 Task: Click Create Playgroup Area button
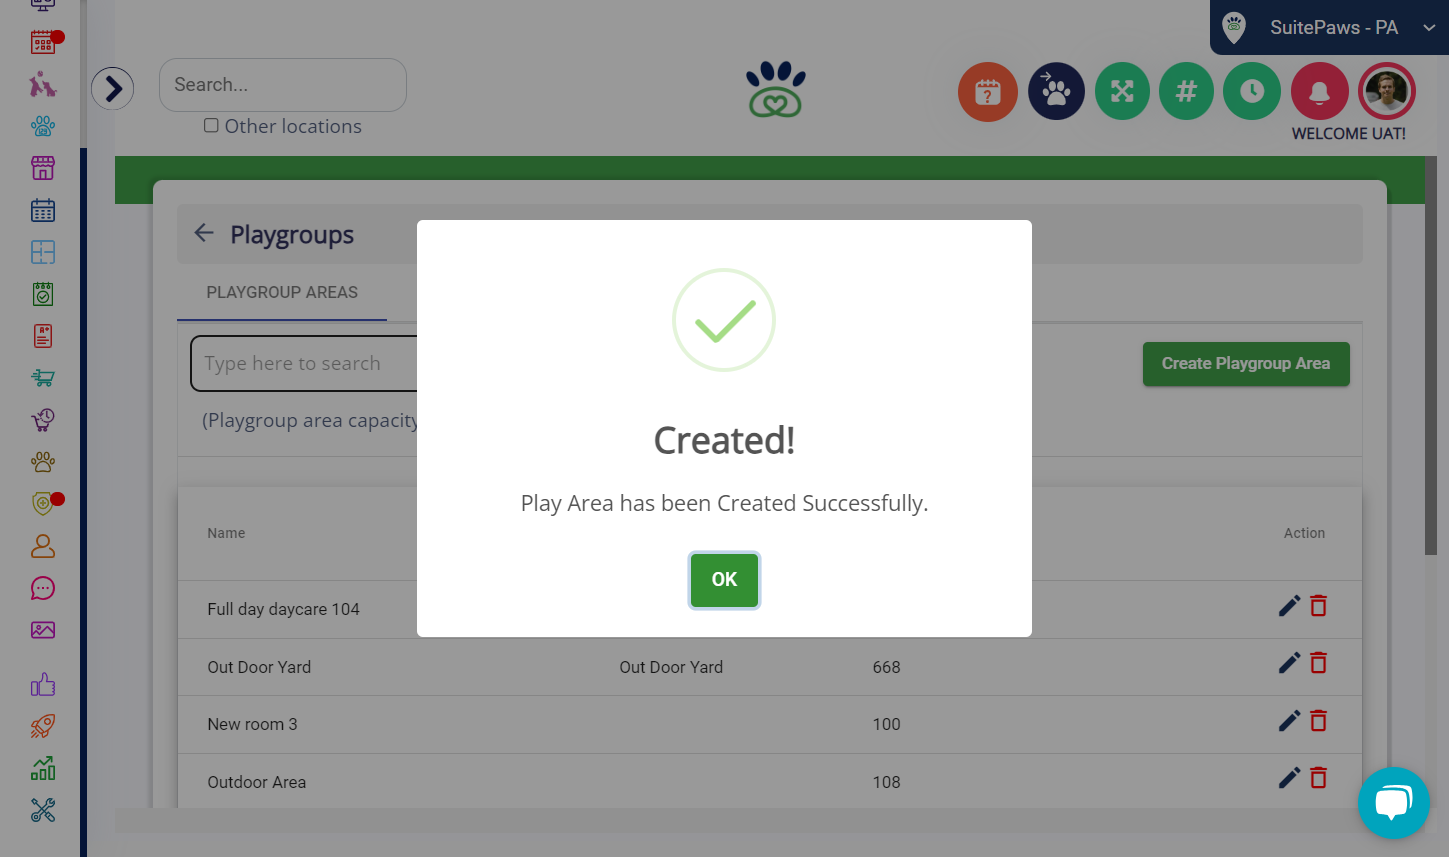pyautogui.click(x=1246, y=364)
